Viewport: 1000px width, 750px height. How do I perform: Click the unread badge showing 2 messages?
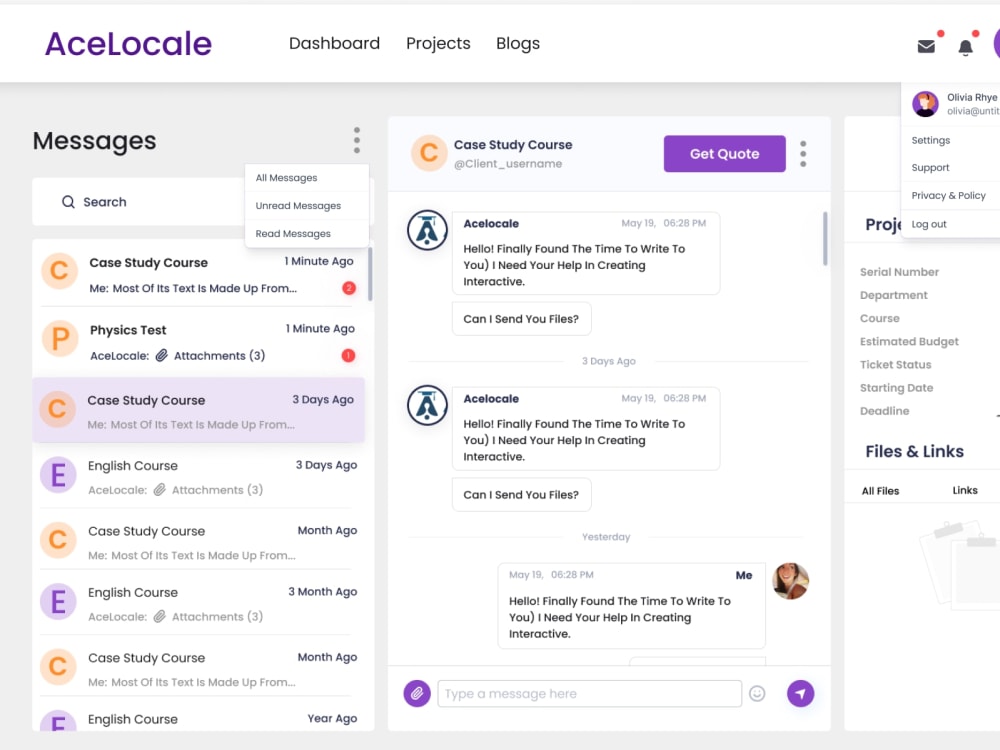pos(349,288)
